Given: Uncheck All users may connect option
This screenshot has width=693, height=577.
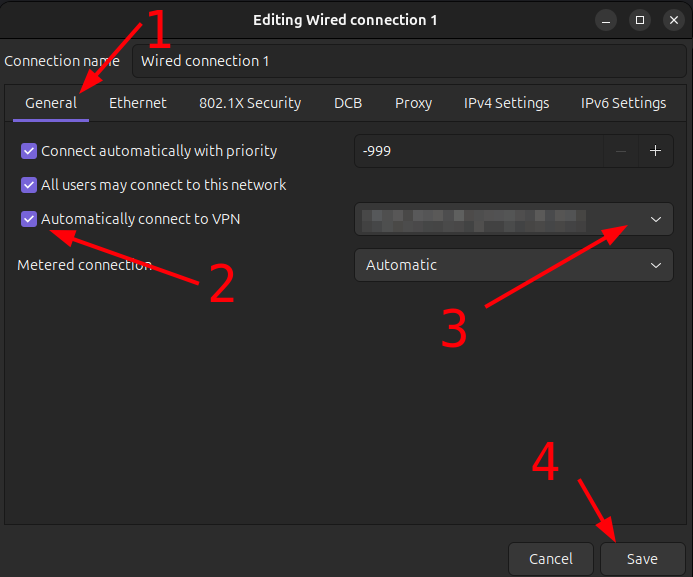Looking at the screenshot, I should 29,185.
